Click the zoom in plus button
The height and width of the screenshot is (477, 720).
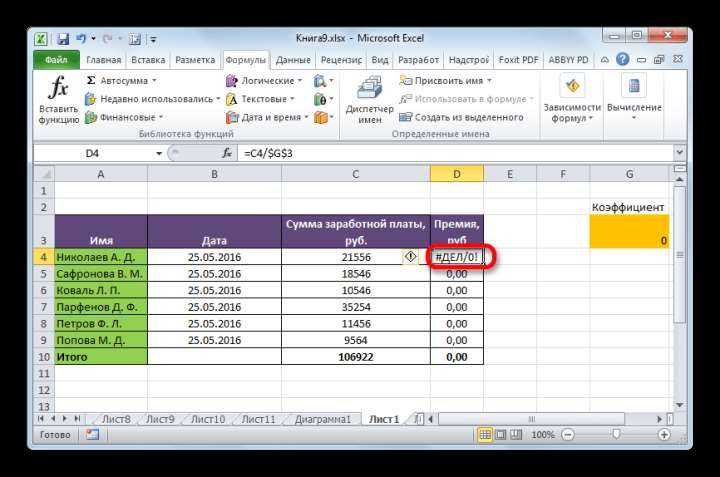tap(664, 434)
